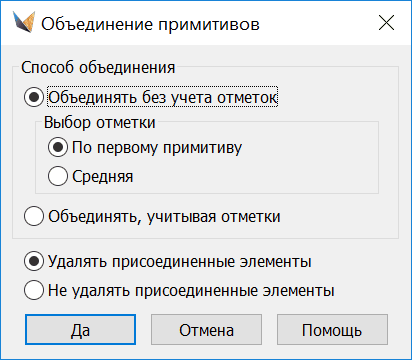
Task: Select the Объединять без учета отметок radio circle
Action: [x=34, y=97]
